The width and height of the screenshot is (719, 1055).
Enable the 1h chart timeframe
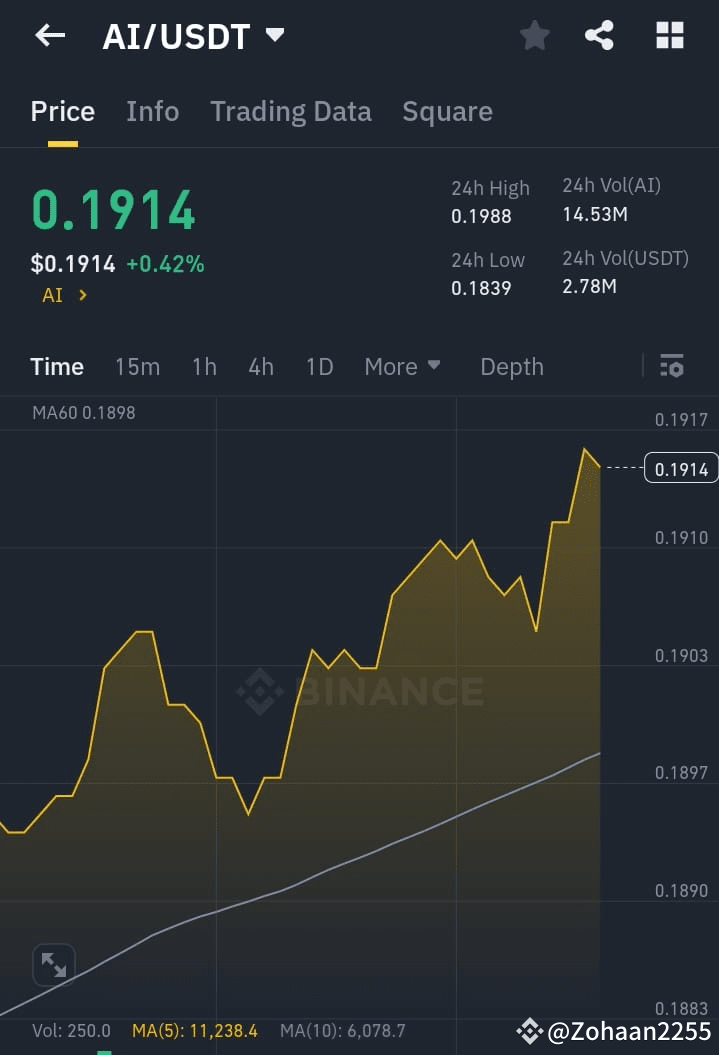204,366
